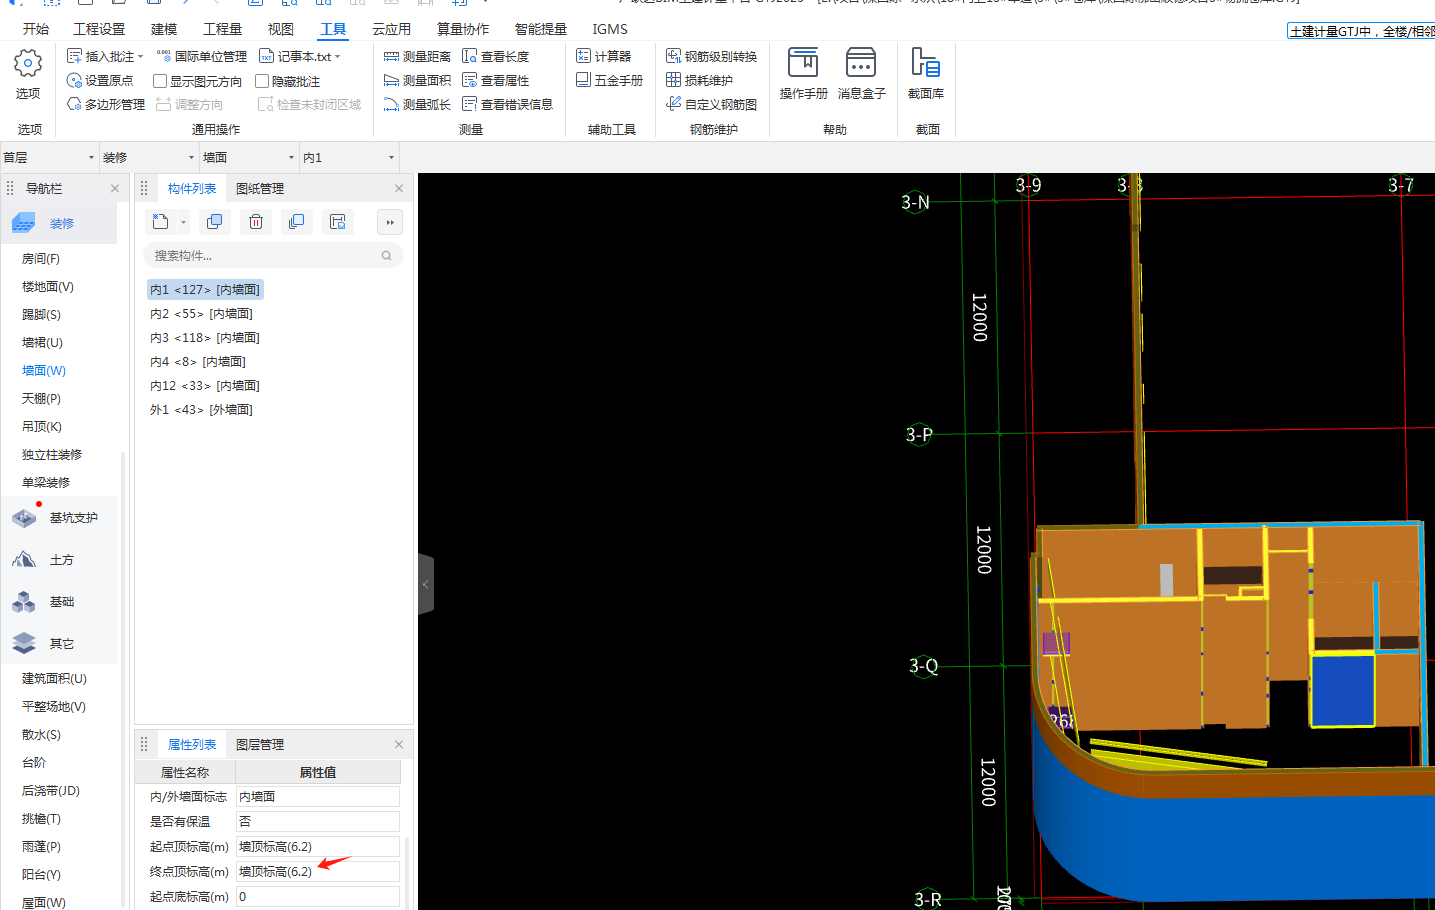
Task: Open the 工程量 ribbon tab
Action: (x=222, y=29)
